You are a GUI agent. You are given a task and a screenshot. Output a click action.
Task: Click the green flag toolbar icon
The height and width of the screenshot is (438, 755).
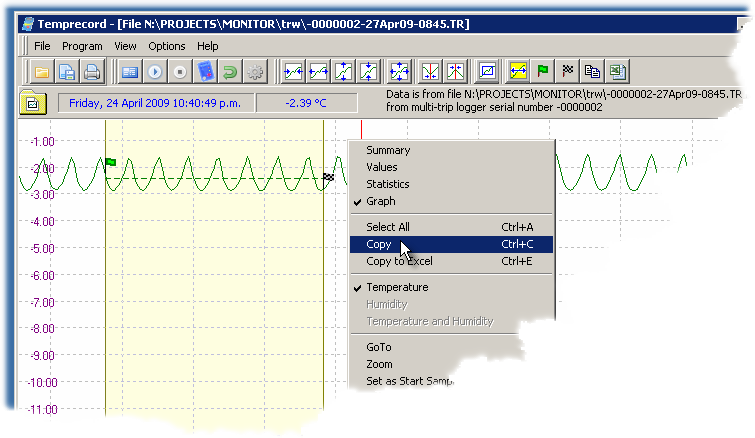(x=543, y=72)
